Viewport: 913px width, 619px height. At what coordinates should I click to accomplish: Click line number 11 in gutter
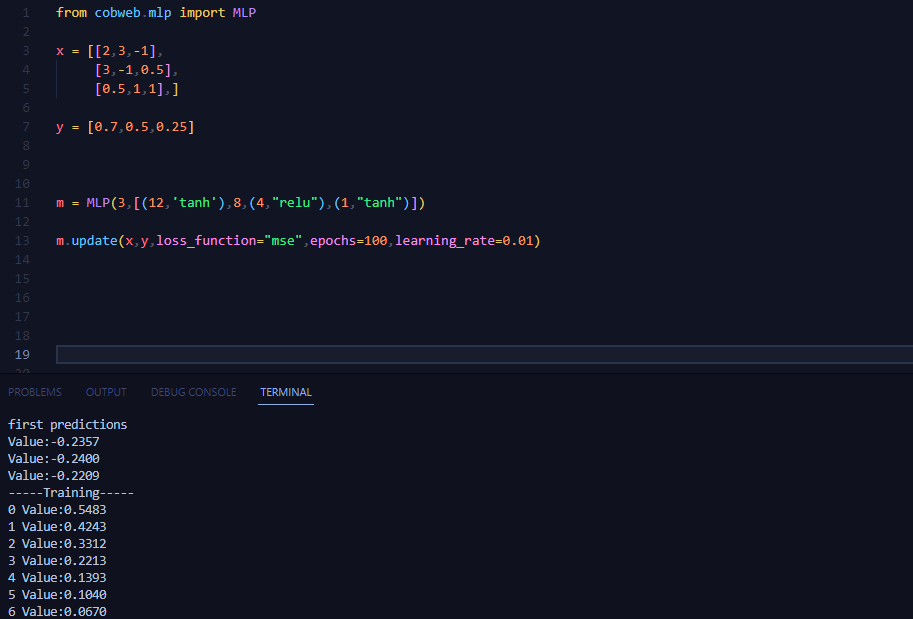(22, 203)
